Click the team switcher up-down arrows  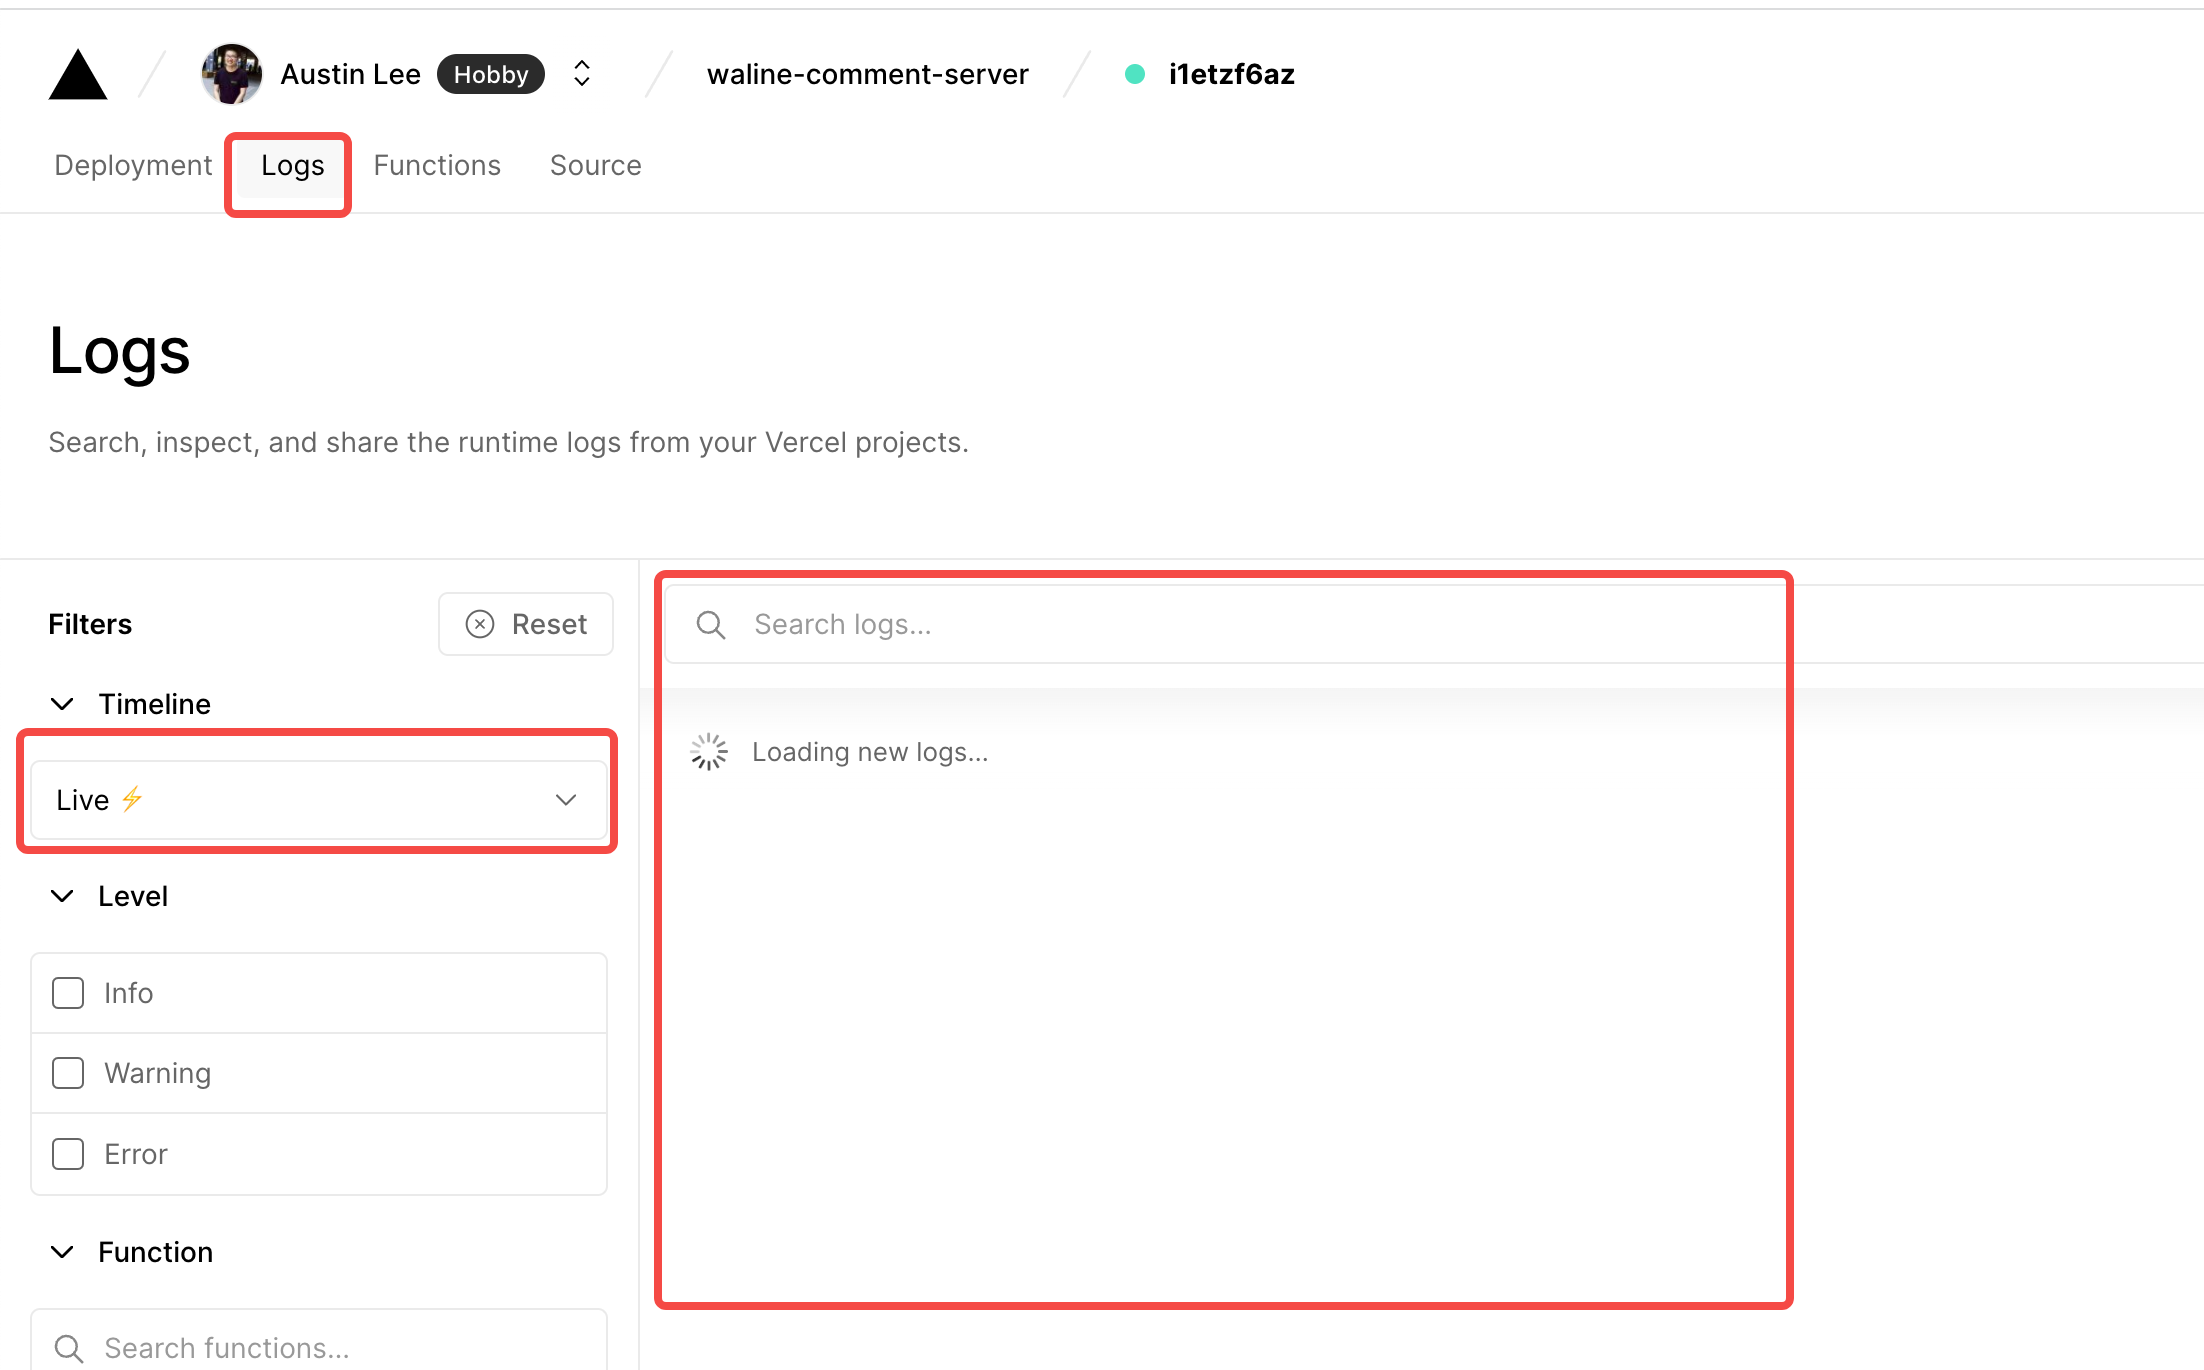(581, 73)
